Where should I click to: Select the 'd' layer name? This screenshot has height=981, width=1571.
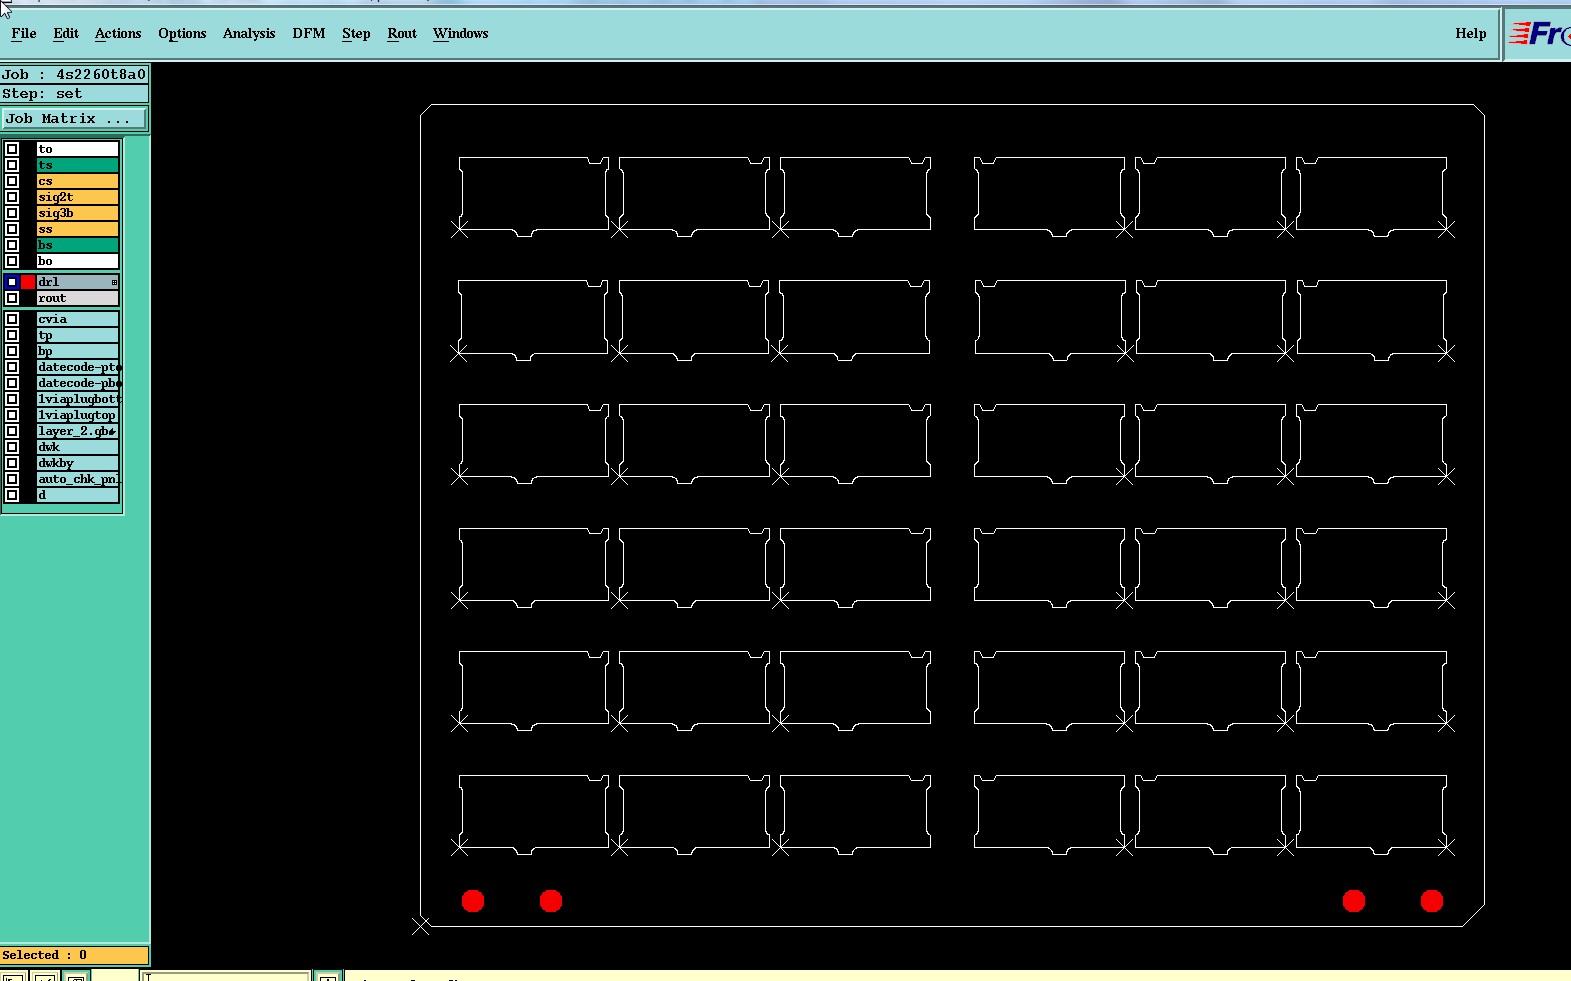click(78, 495)
